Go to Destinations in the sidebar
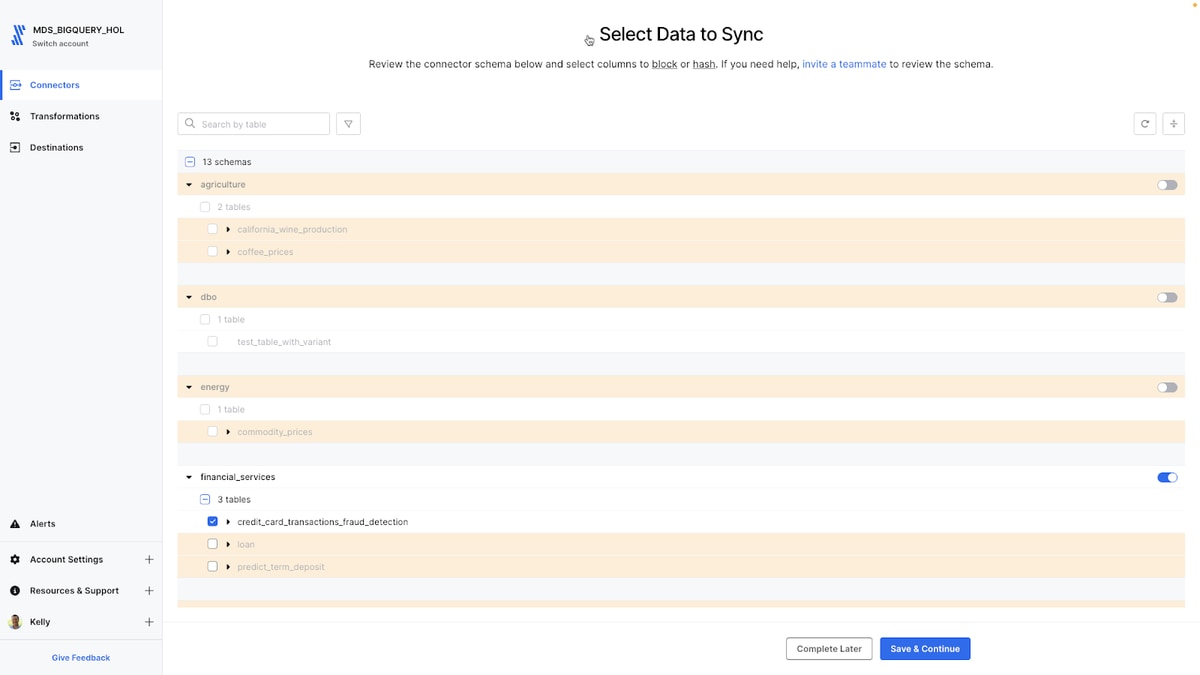Screen dimensions: 1200x675 [x=57, y=147]
